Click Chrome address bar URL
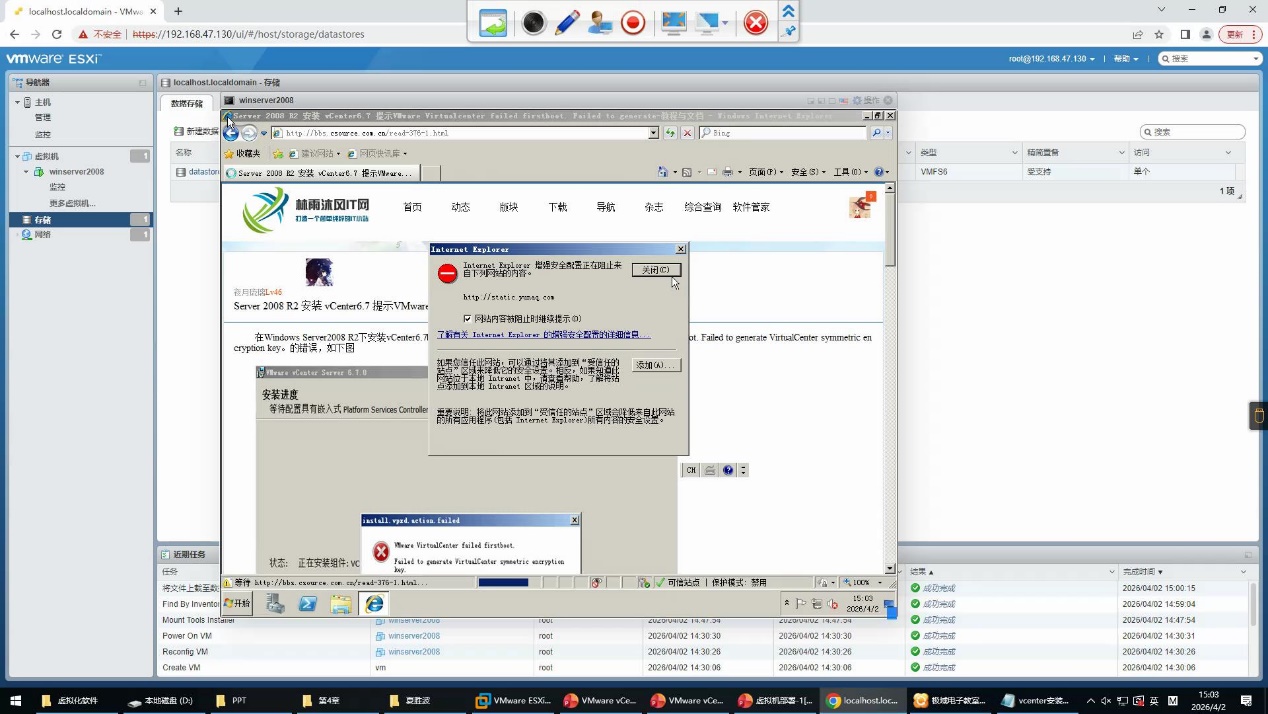The width and height of the screenshot is (1268, 714). pos(249,34)
